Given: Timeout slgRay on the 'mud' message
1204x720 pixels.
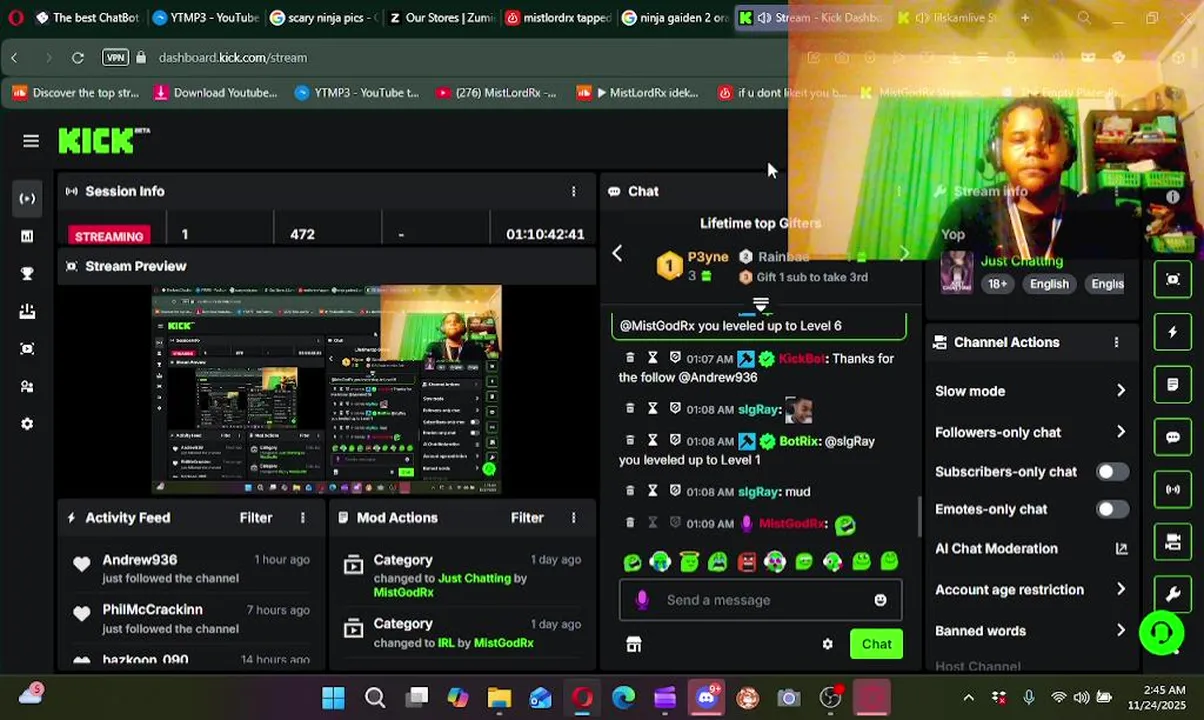Looking at the screenshot, I should pyautogui.click(x=652, y=491).
